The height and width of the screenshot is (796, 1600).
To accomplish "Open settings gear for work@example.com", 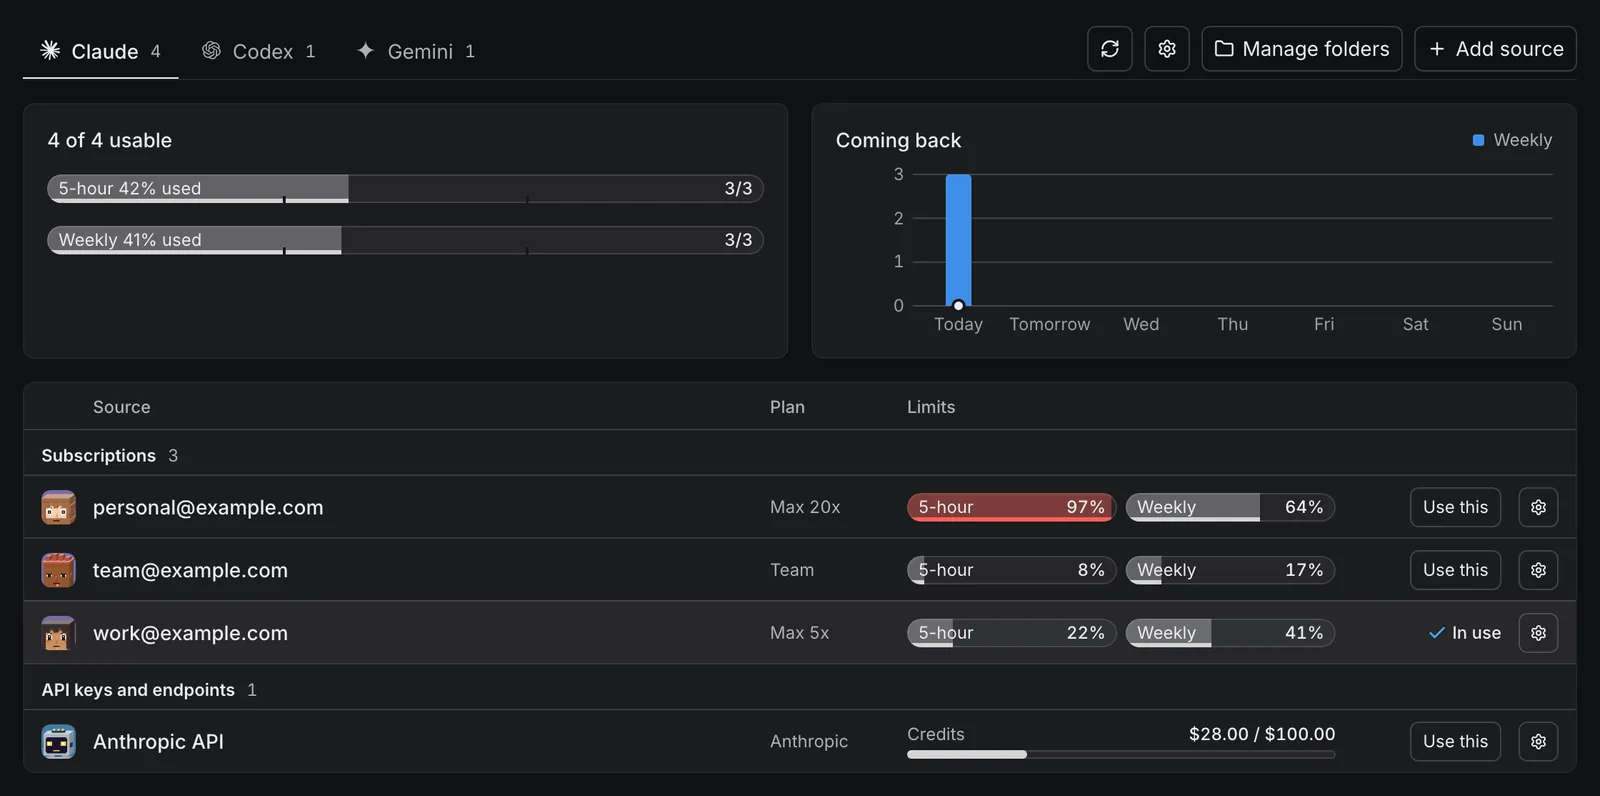I will tap(1538, 633).
